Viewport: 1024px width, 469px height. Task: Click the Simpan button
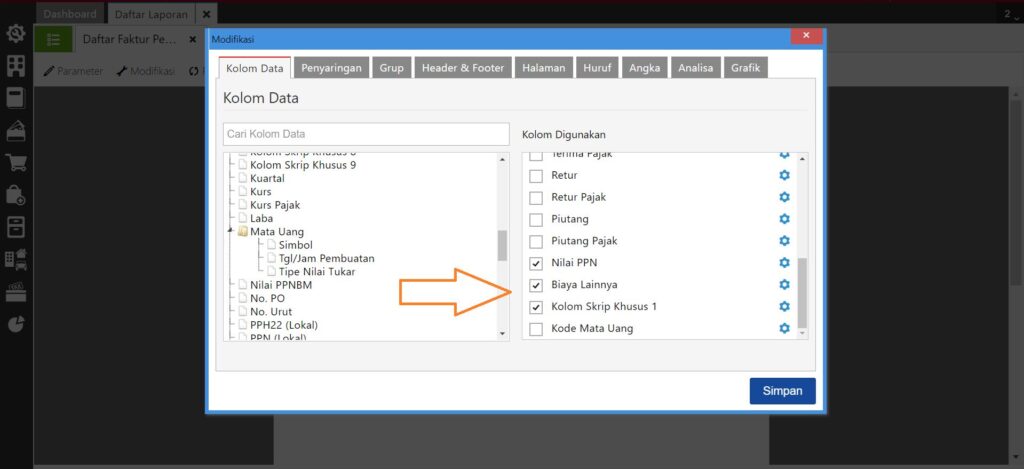click(782, 391)
